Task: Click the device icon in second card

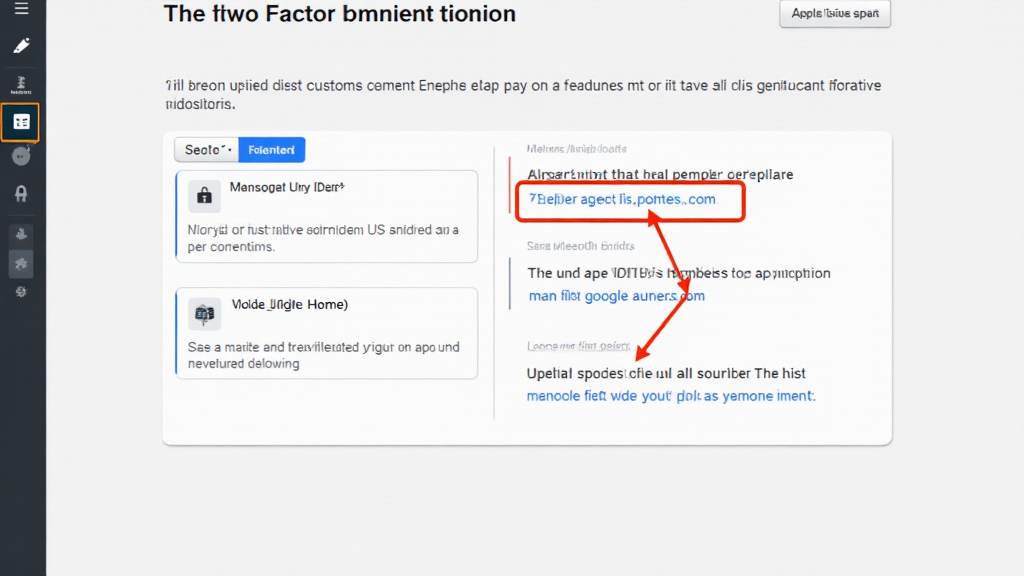Action: pyautogui.click(x=205, y=314)
